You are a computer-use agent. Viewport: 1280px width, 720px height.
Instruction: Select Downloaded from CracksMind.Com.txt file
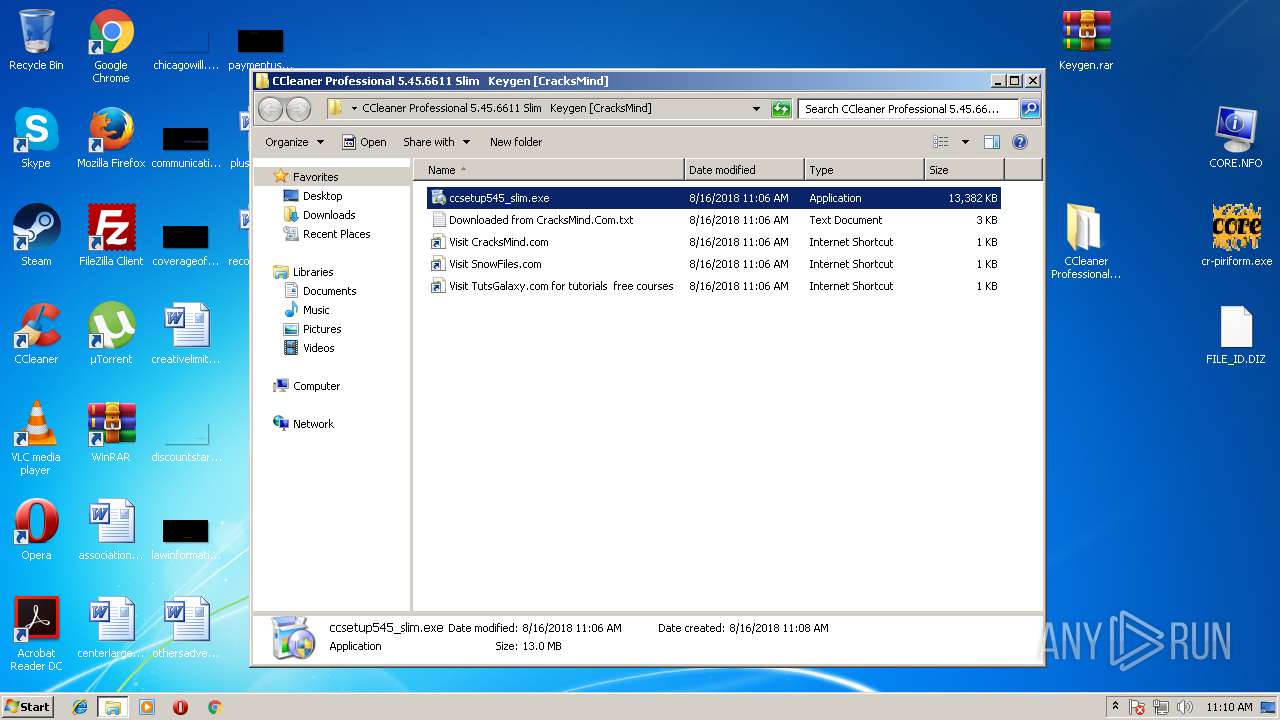[713, 220]
